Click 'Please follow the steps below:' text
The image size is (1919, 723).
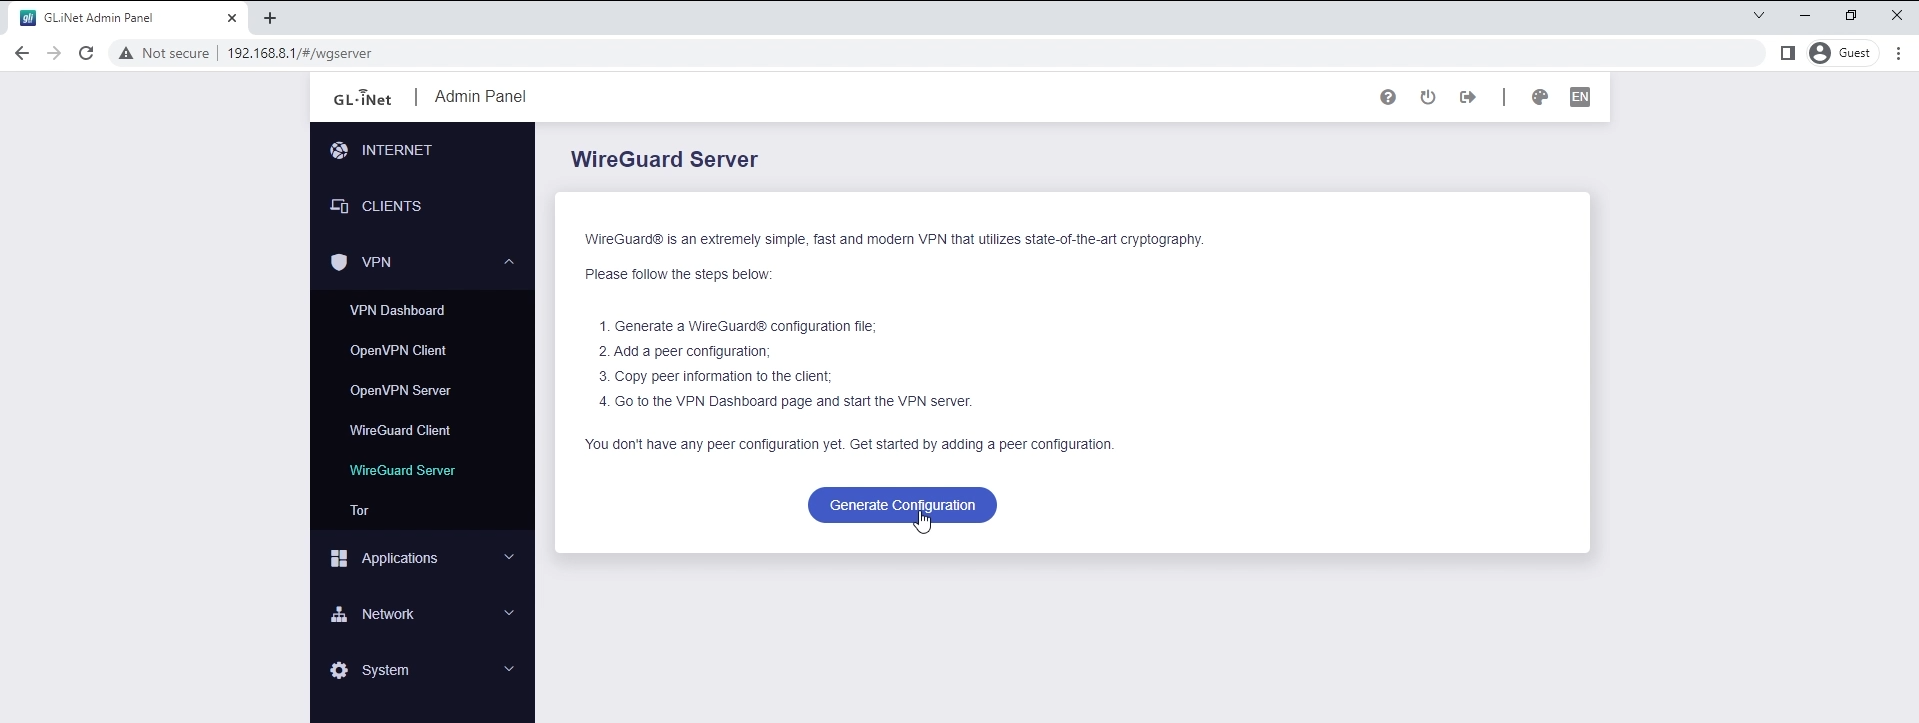tap(678, 274)
